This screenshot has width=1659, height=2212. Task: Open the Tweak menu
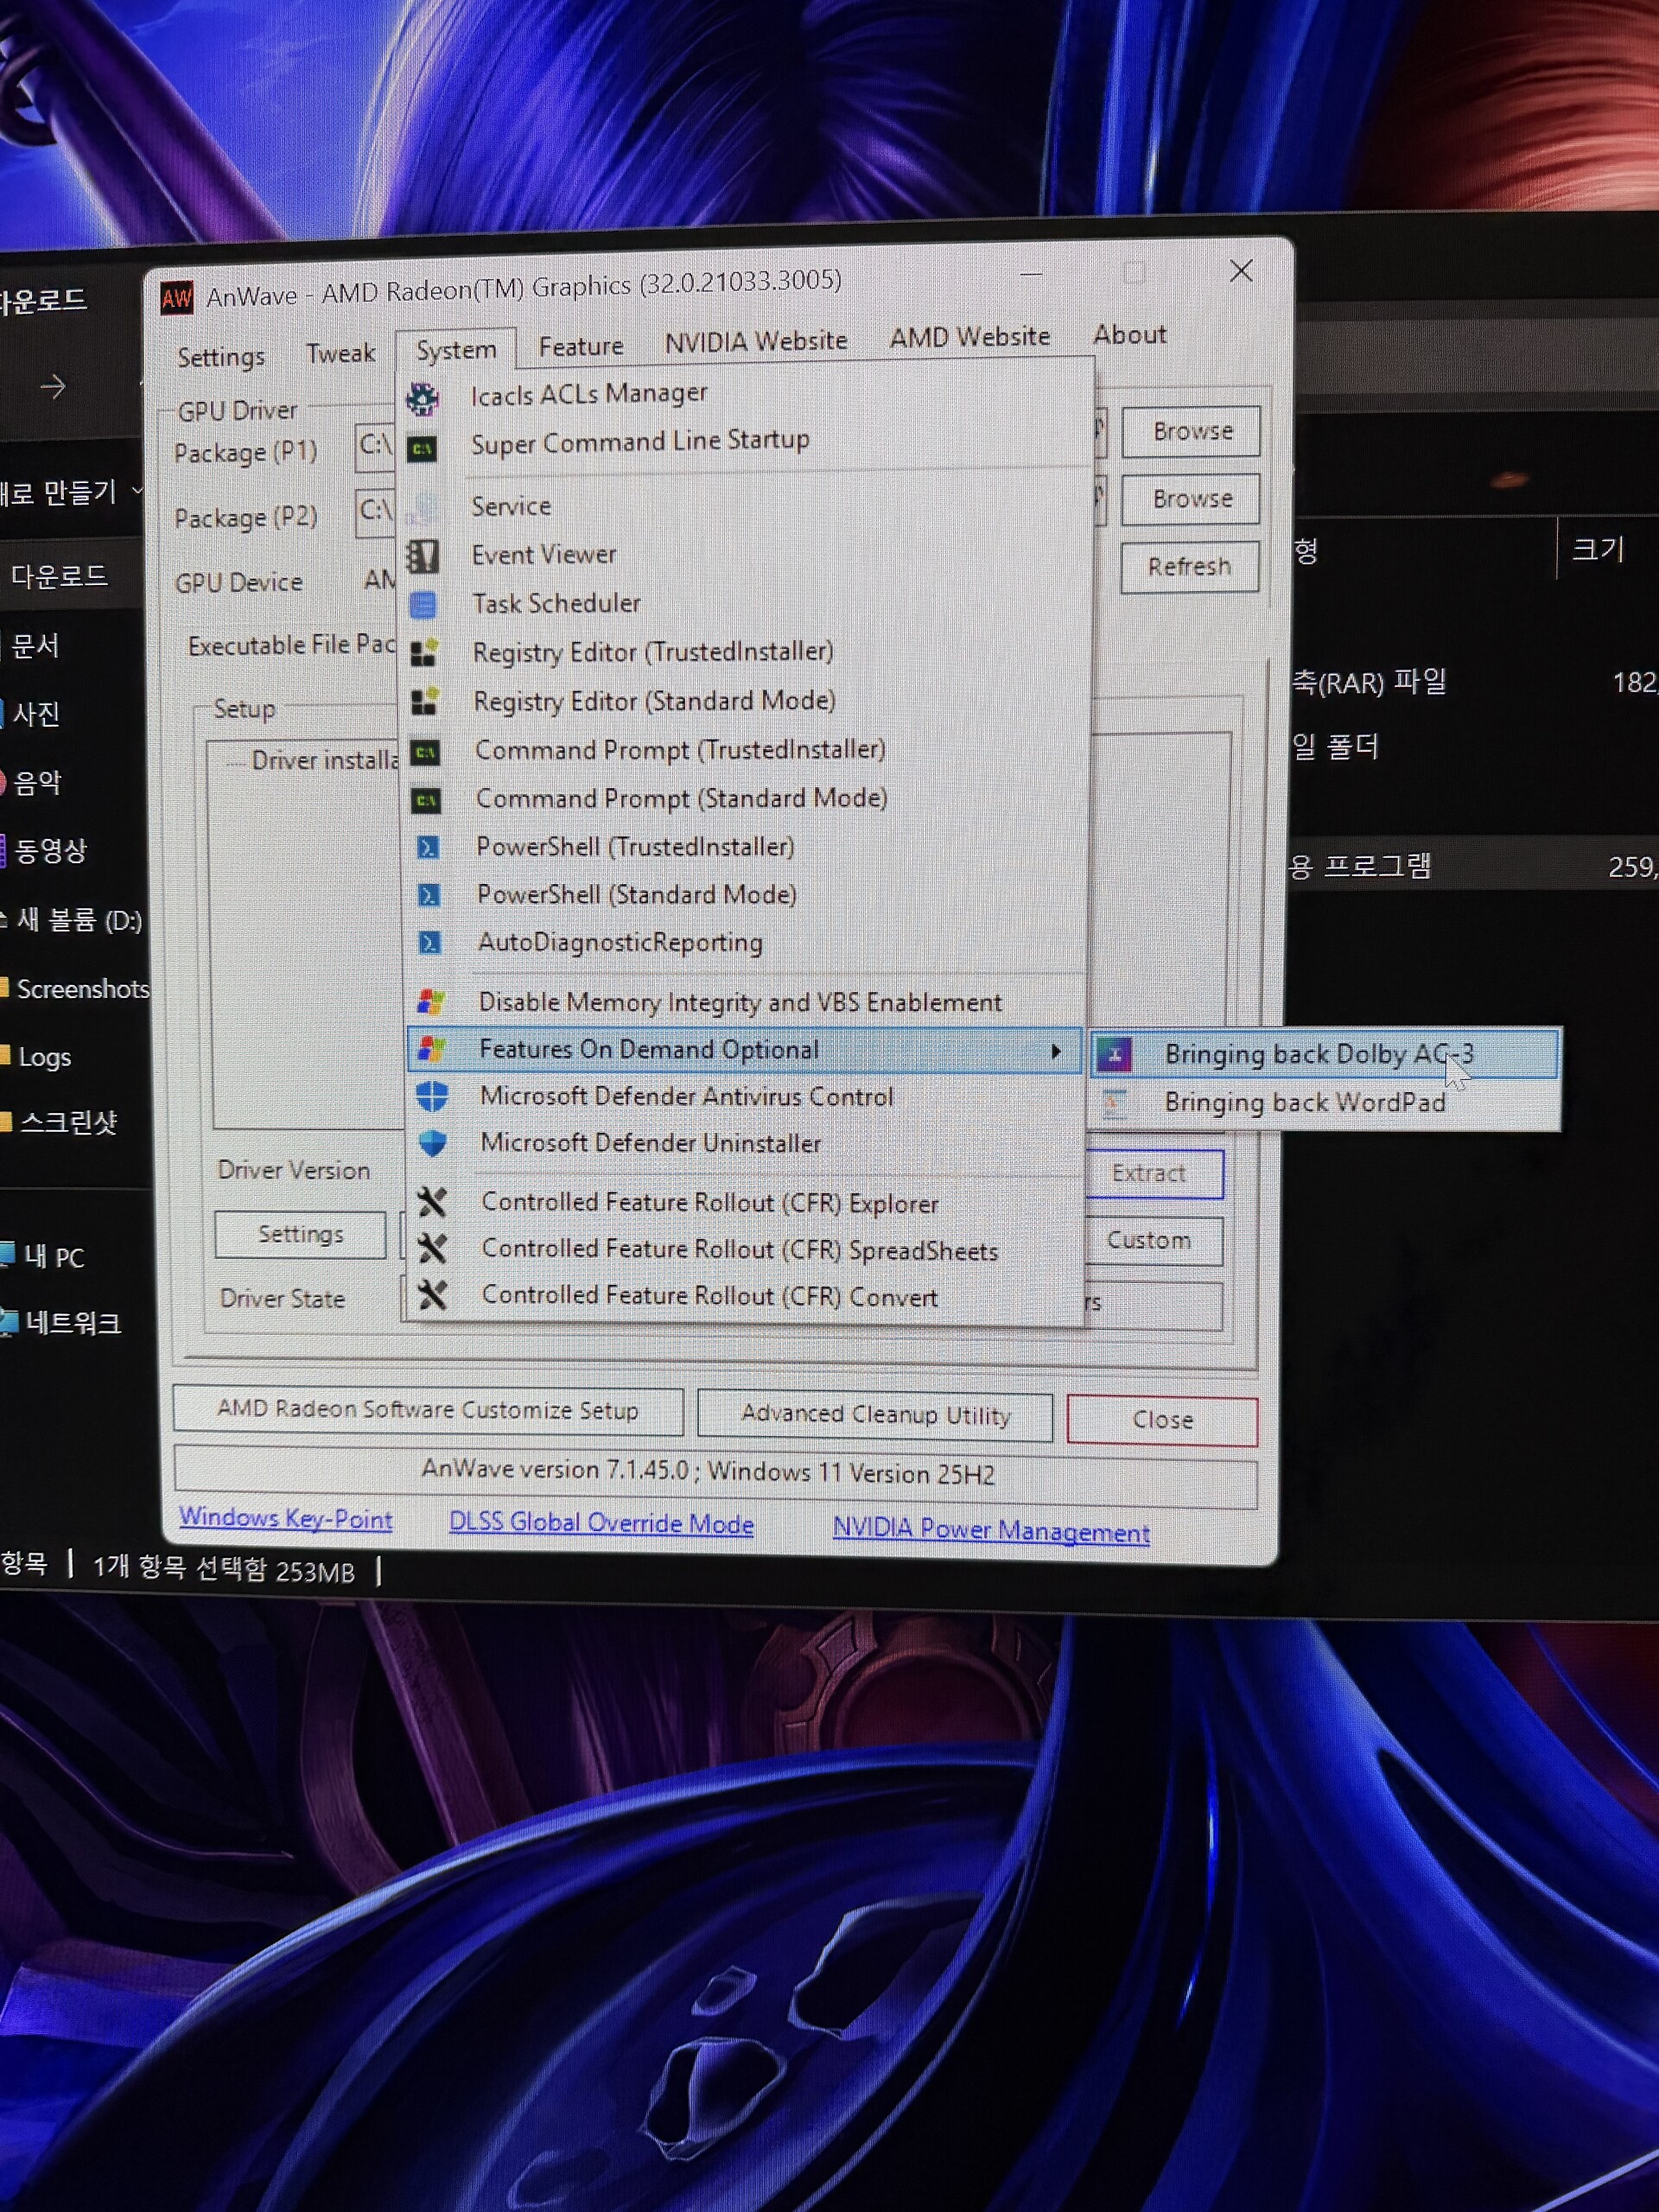coord(340,353)
